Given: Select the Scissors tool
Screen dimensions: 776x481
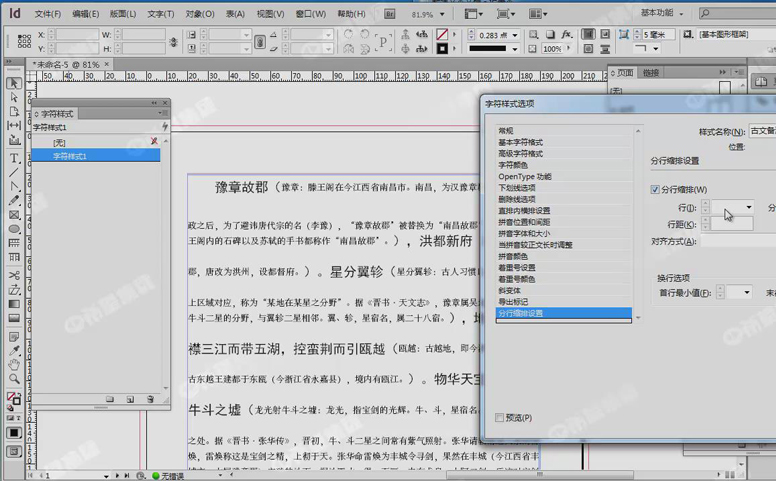Looking at the screenshot, I should (14, 275).
